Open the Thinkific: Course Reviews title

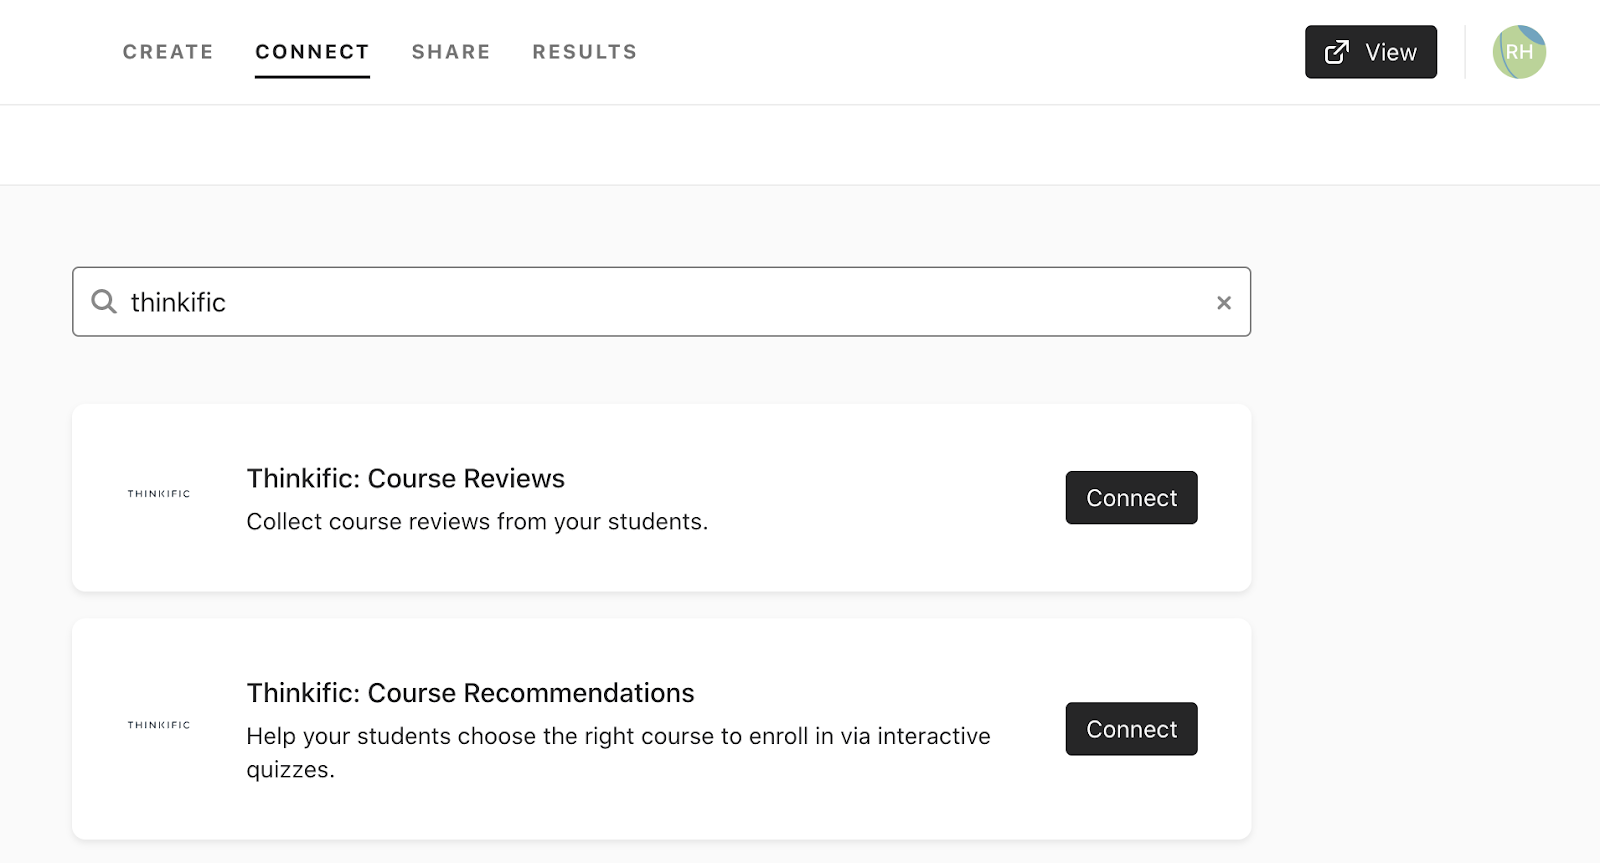(x=406, y=478)
